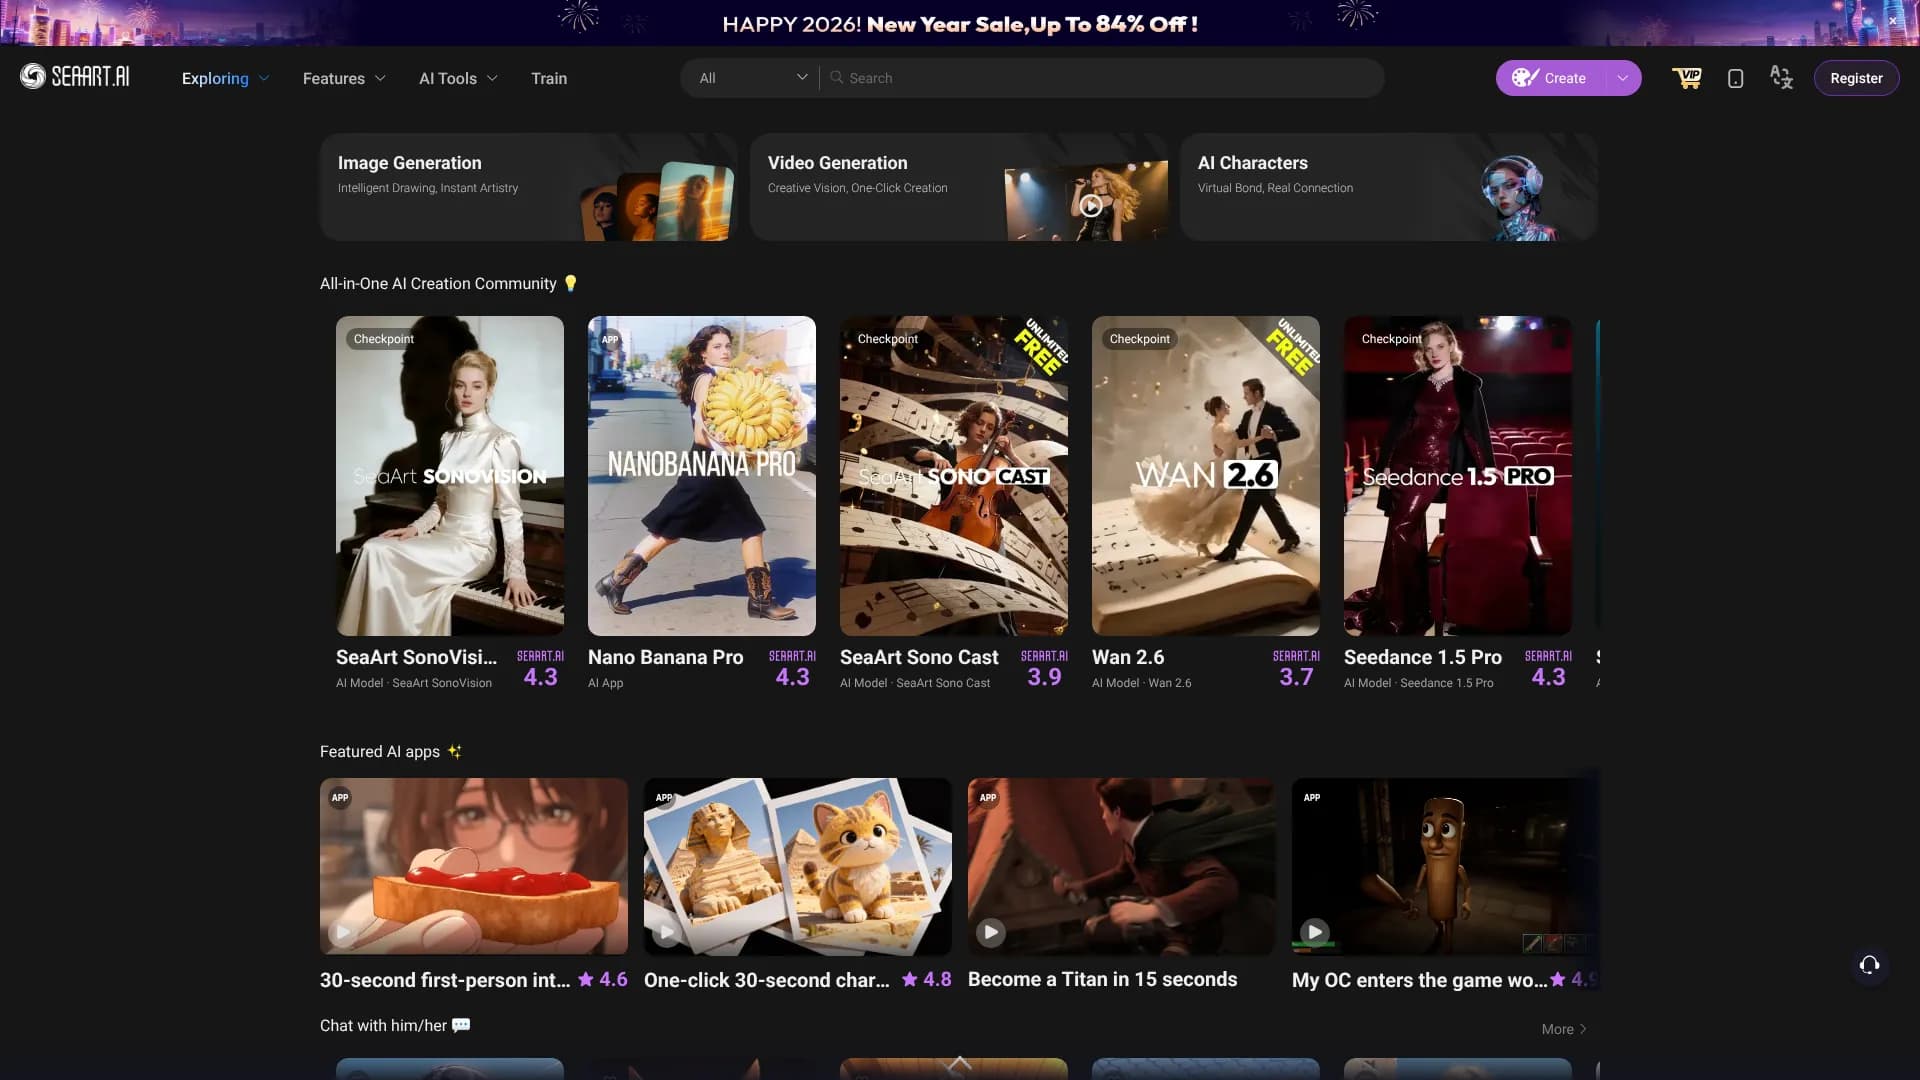Click the star rating 4.8 on One-click app
Viewport: 1920px width, 1080px height.
[x=927, y=980]
